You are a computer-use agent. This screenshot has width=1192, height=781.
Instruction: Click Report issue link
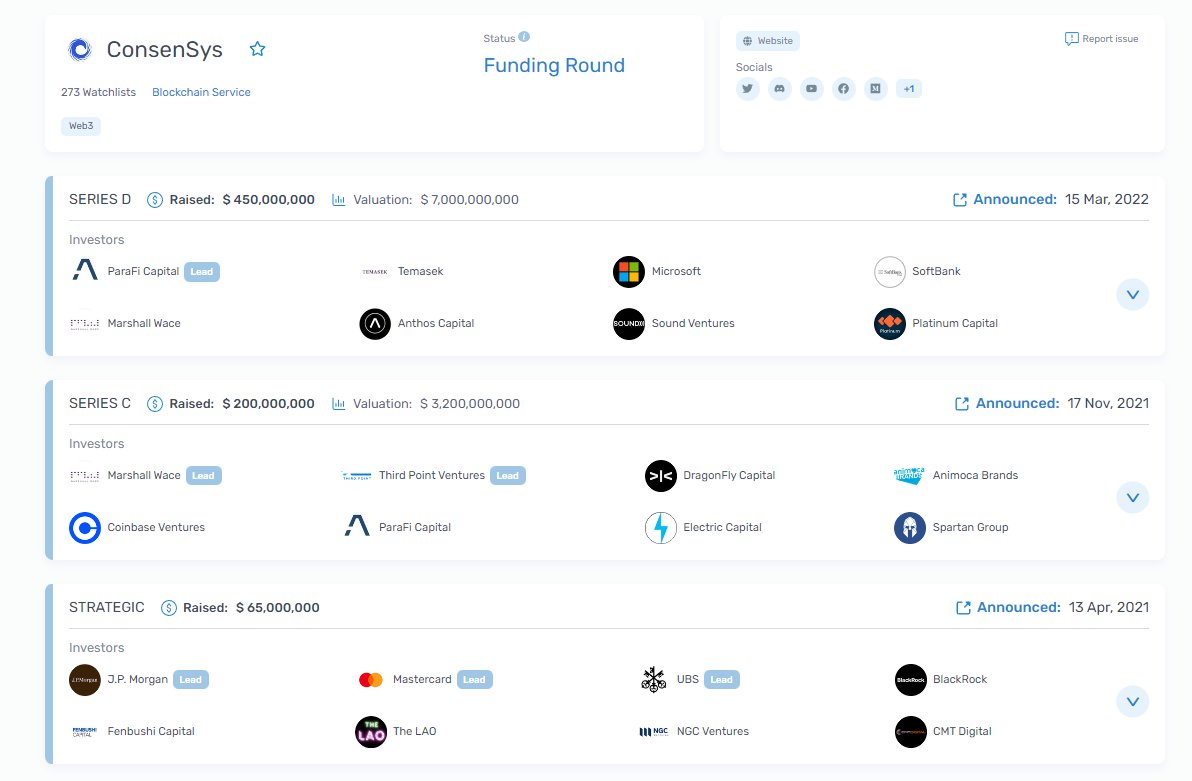click(1102, 39)
